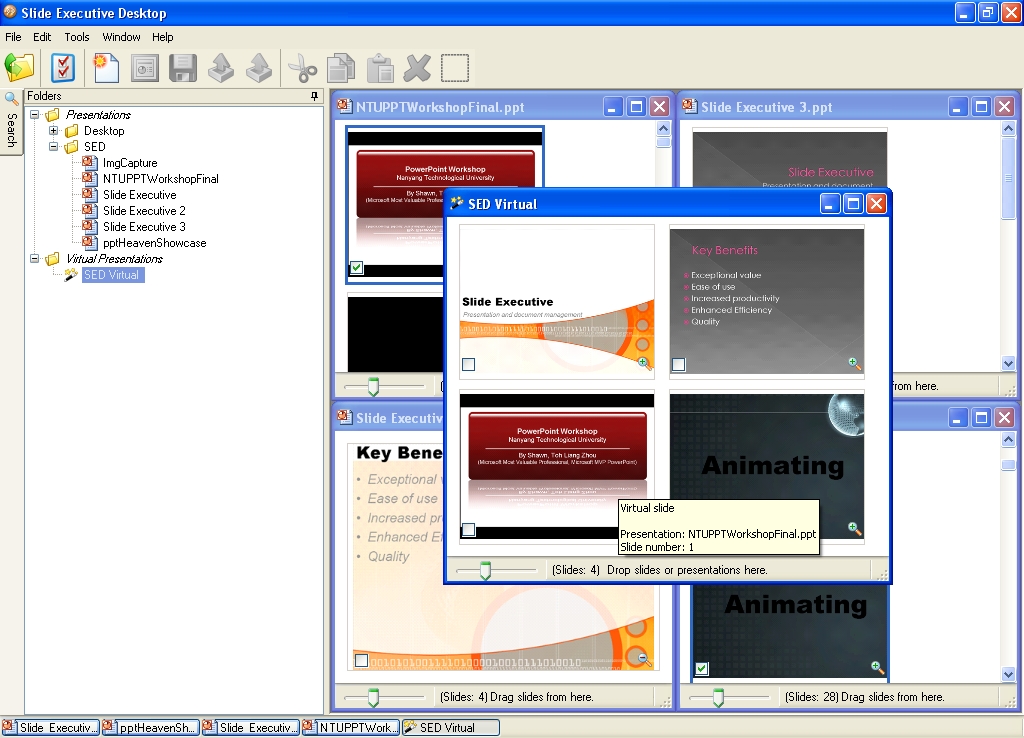Click the NTUPPTWorkshopFinal.ppt window title icon
Viewport: 1024px width, 738px height.
click(345, 106)
